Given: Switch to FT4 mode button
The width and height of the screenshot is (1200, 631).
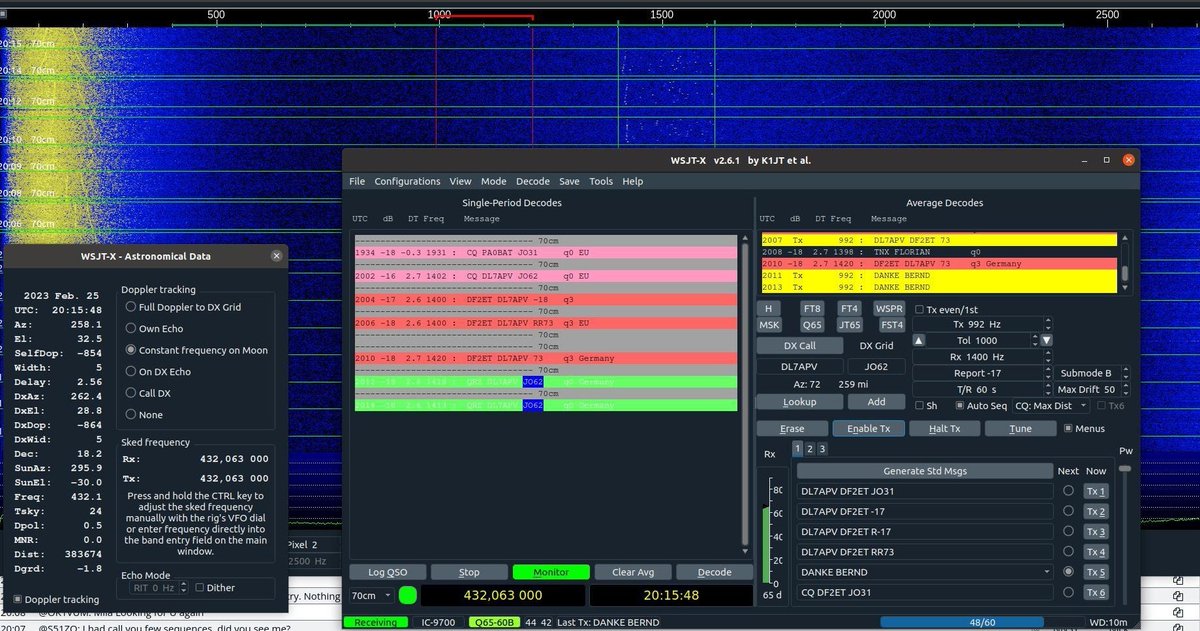Looking at the screenshot, I should [x=849, y=309].
